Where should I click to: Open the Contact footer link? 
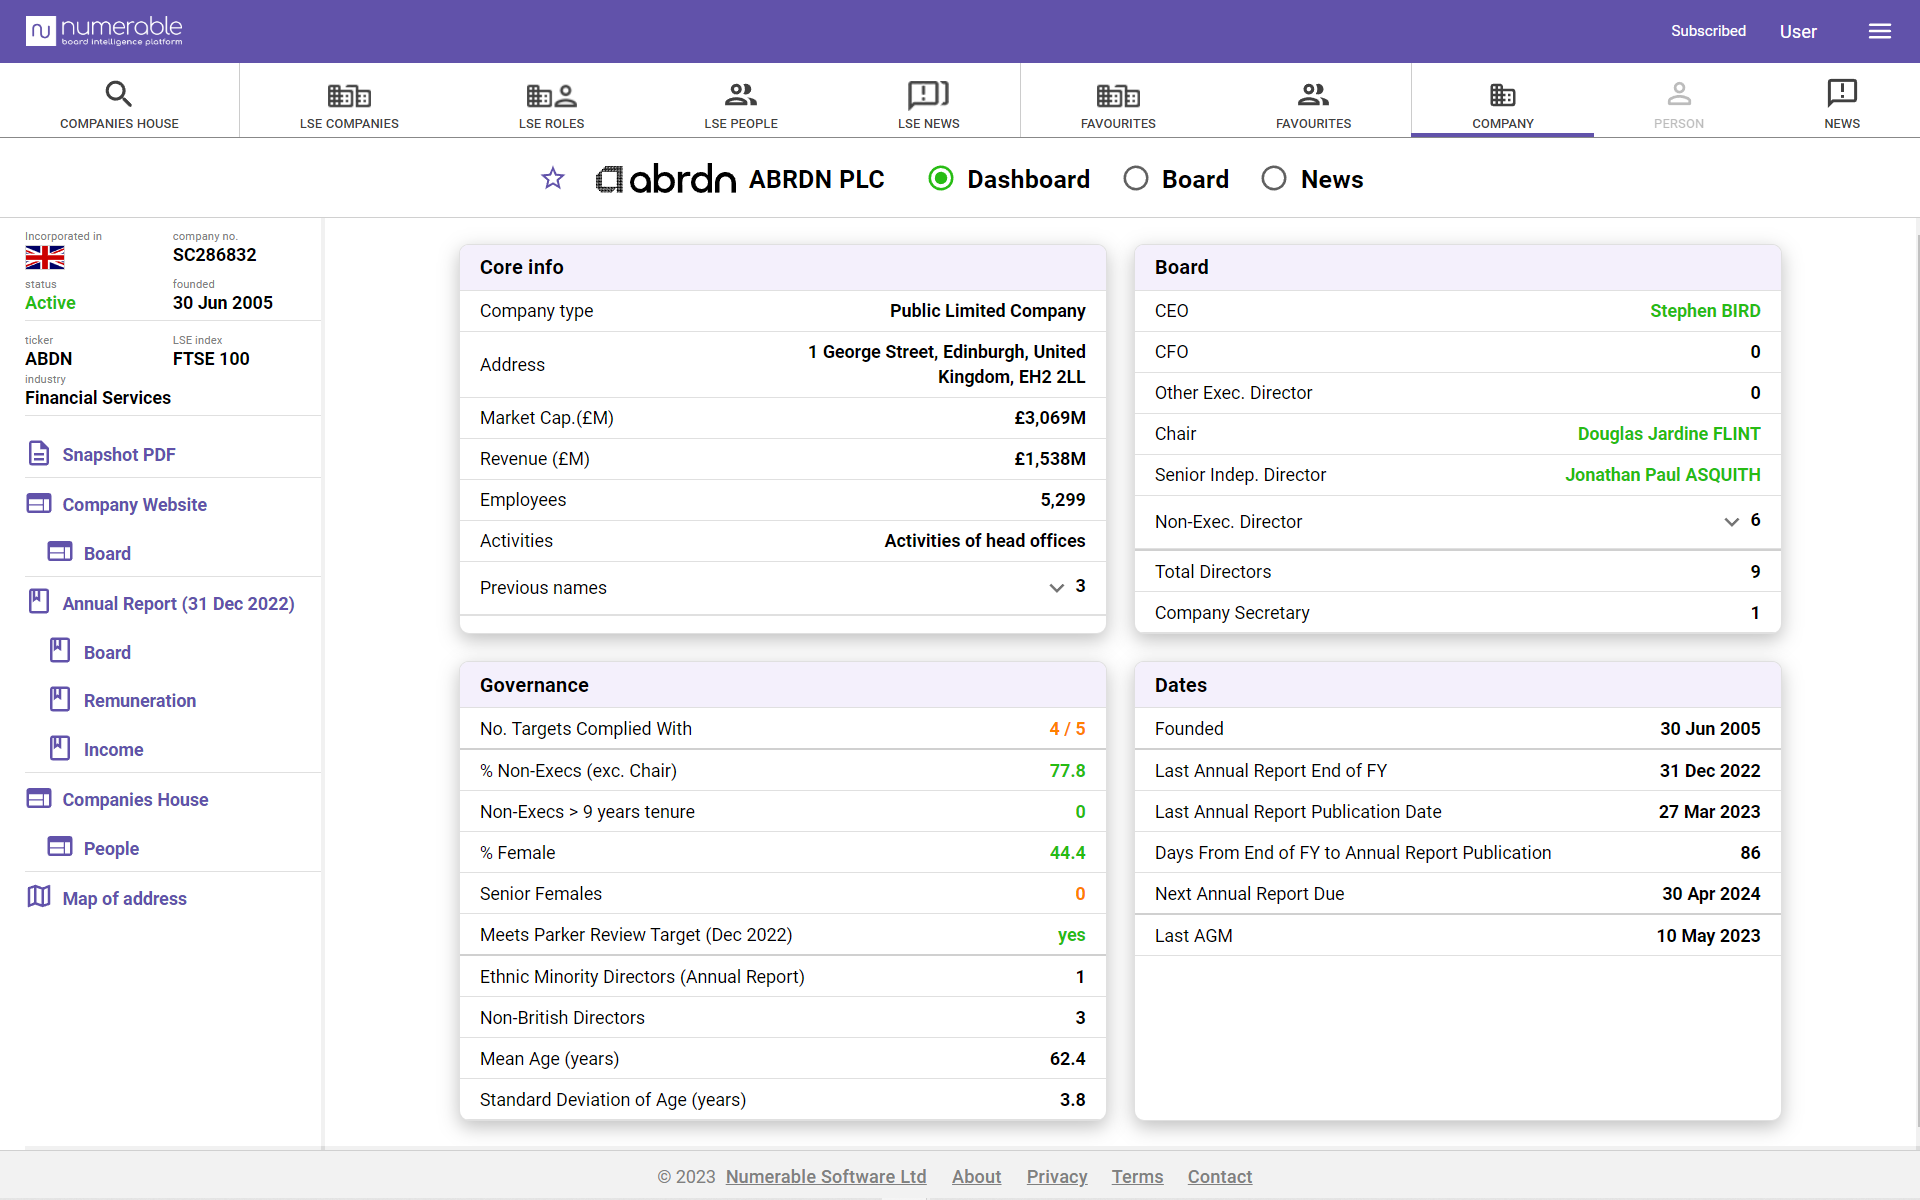[1219, 1177]
